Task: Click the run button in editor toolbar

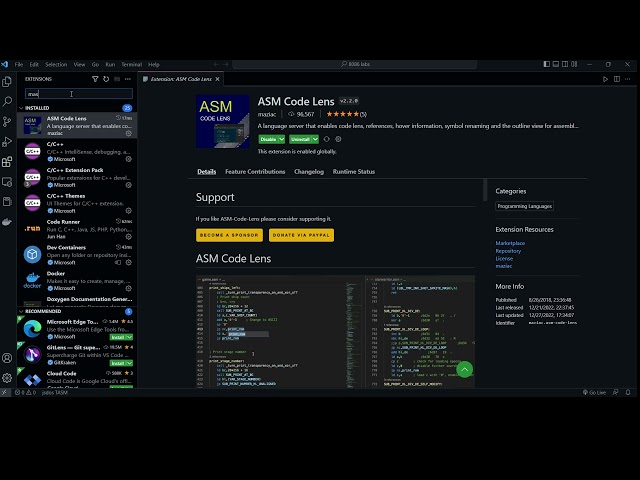Action: point(605,79)
